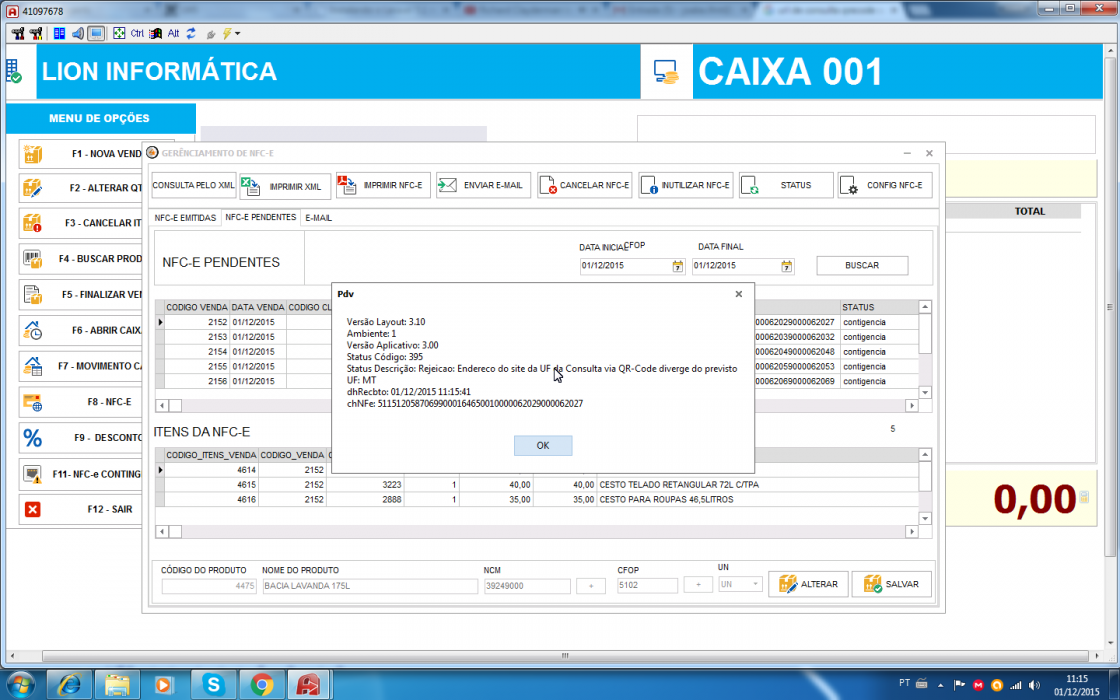The image size is (1120, 700).
Task: Click the IMPRIMIR NFC-E PDF icon
Action: click(x=346, y=185)
